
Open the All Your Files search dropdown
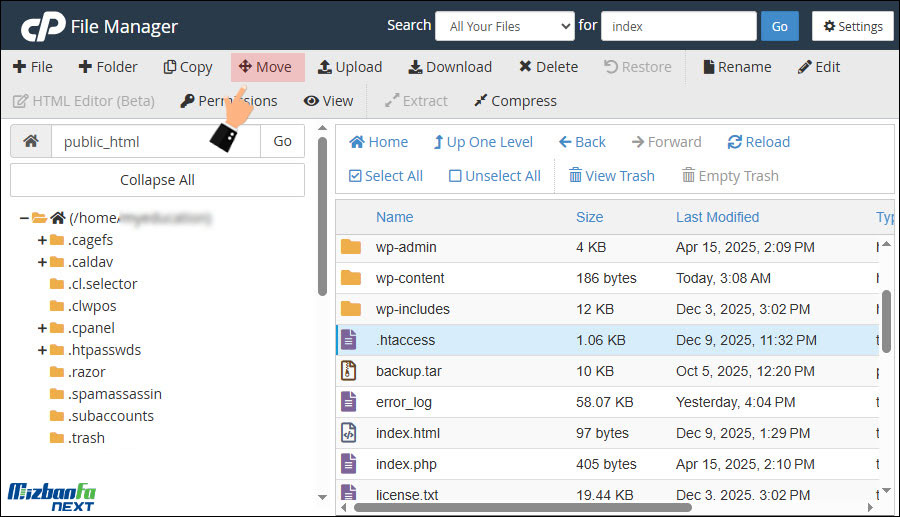pos(504,26)
